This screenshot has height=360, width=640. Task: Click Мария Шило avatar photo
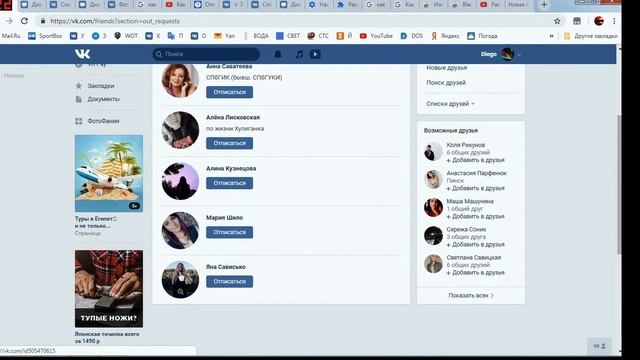point(180,231)
